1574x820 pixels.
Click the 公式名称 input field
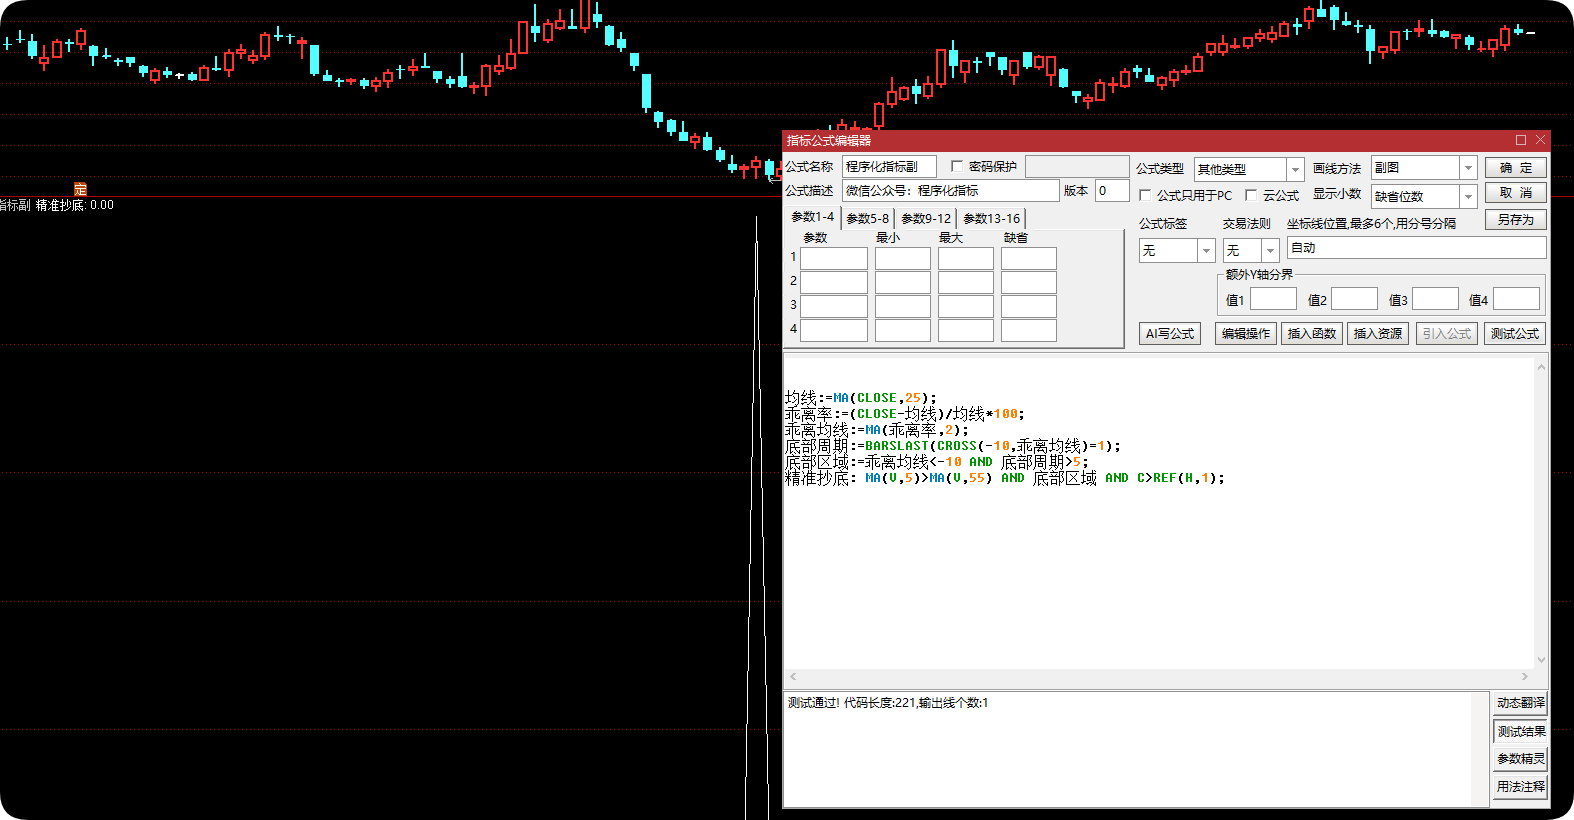pyautogui.click(x=889, y=167)
